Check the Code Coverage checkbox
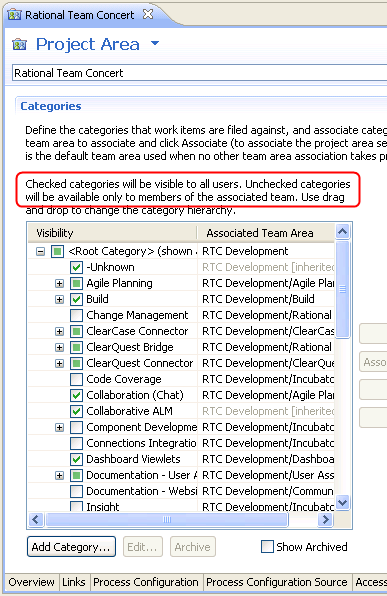 click(76, 379)
